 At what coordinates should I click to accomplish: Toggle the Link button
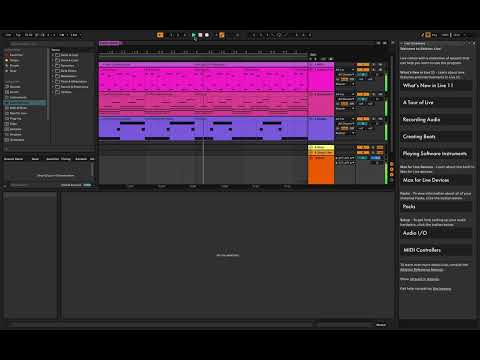[8, 35]
